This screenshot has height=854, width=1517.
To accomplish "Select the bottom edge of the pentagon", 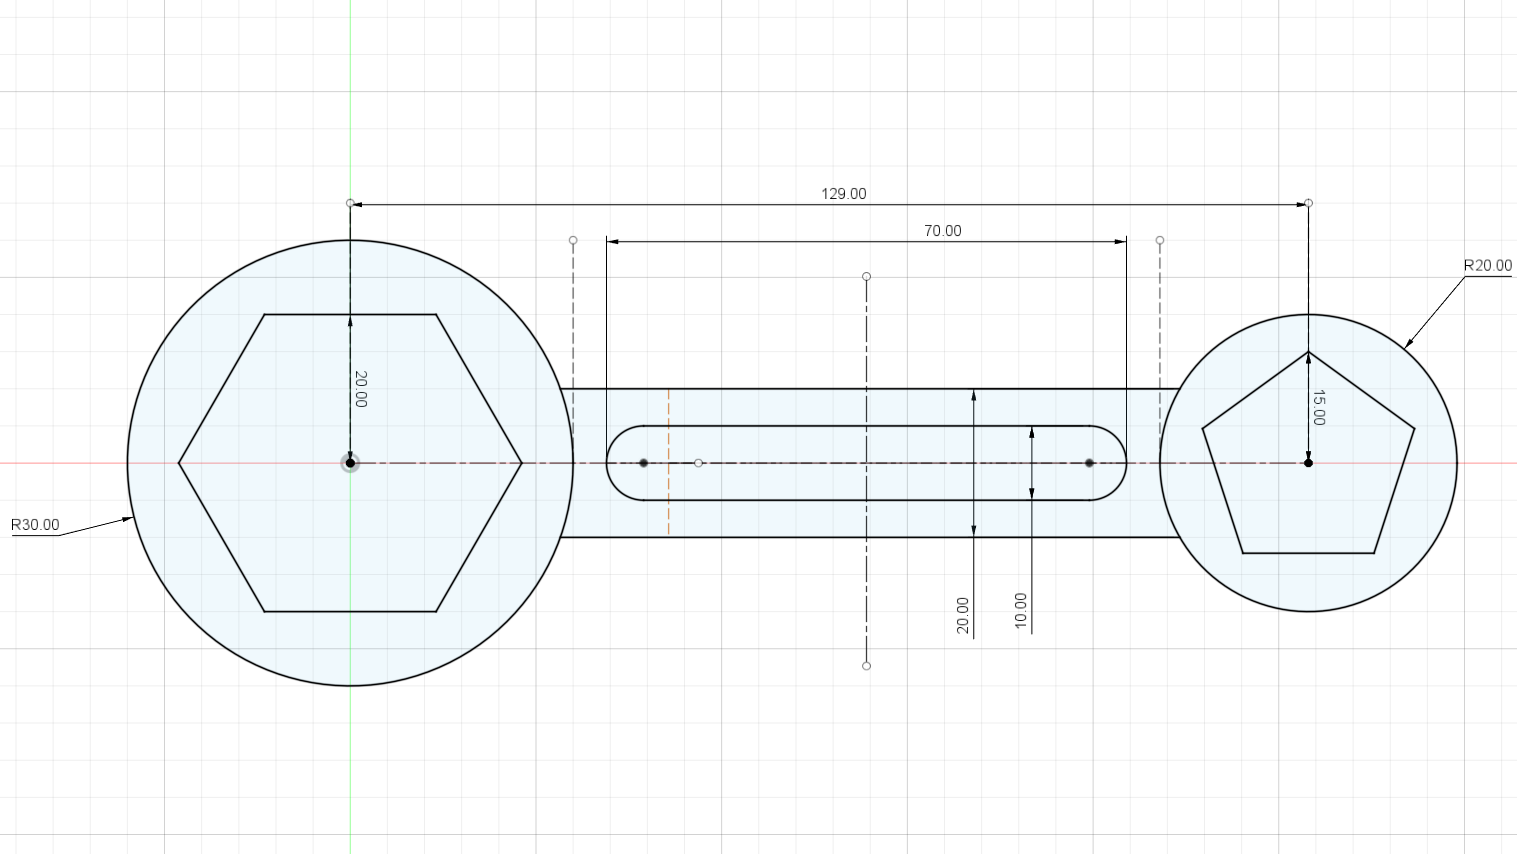I will (1308, 552).
